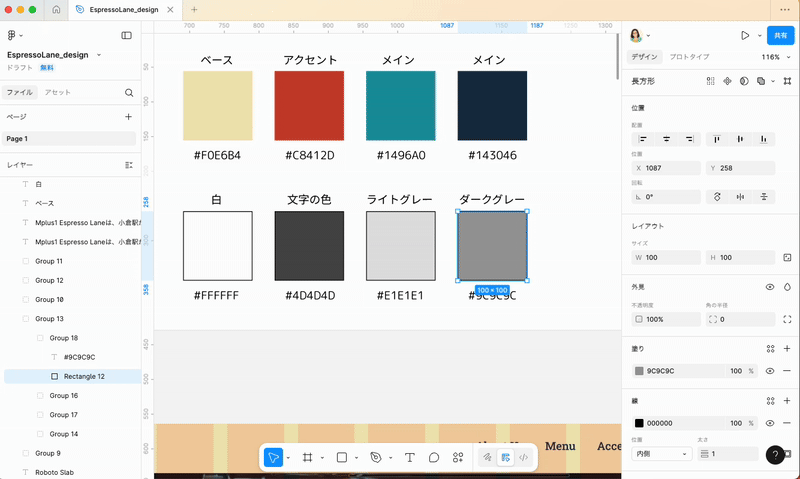
Task: Select the Text tool in bottom toolbar
Action: point(410,457)
